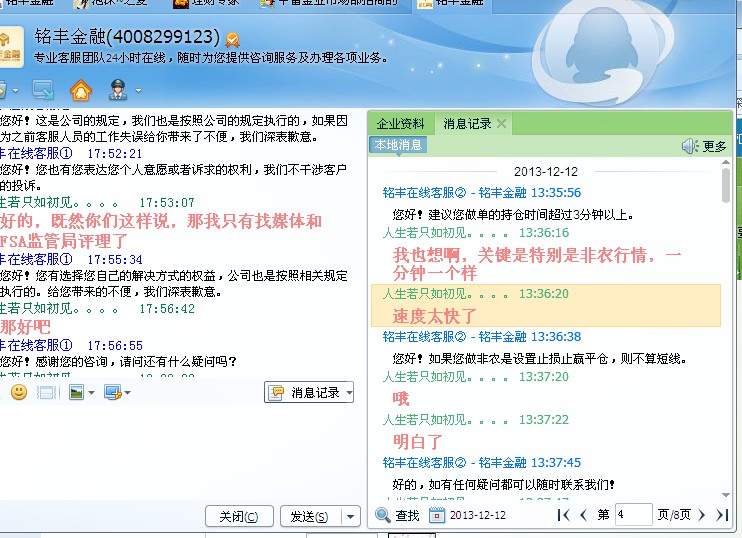The image size is (742, 538).
Task: Click the page number input field
Action: coord(634,514)
